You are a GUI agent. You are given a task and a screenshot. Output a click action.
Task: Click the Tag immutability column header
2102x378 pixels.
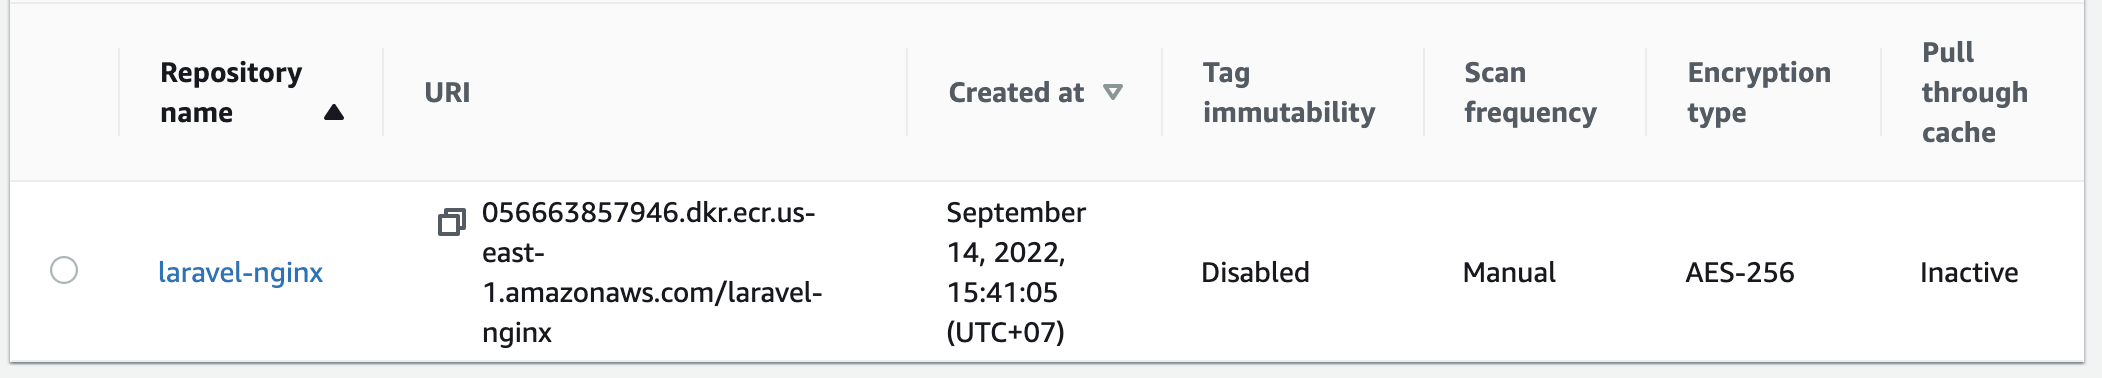pos(1289,92)
